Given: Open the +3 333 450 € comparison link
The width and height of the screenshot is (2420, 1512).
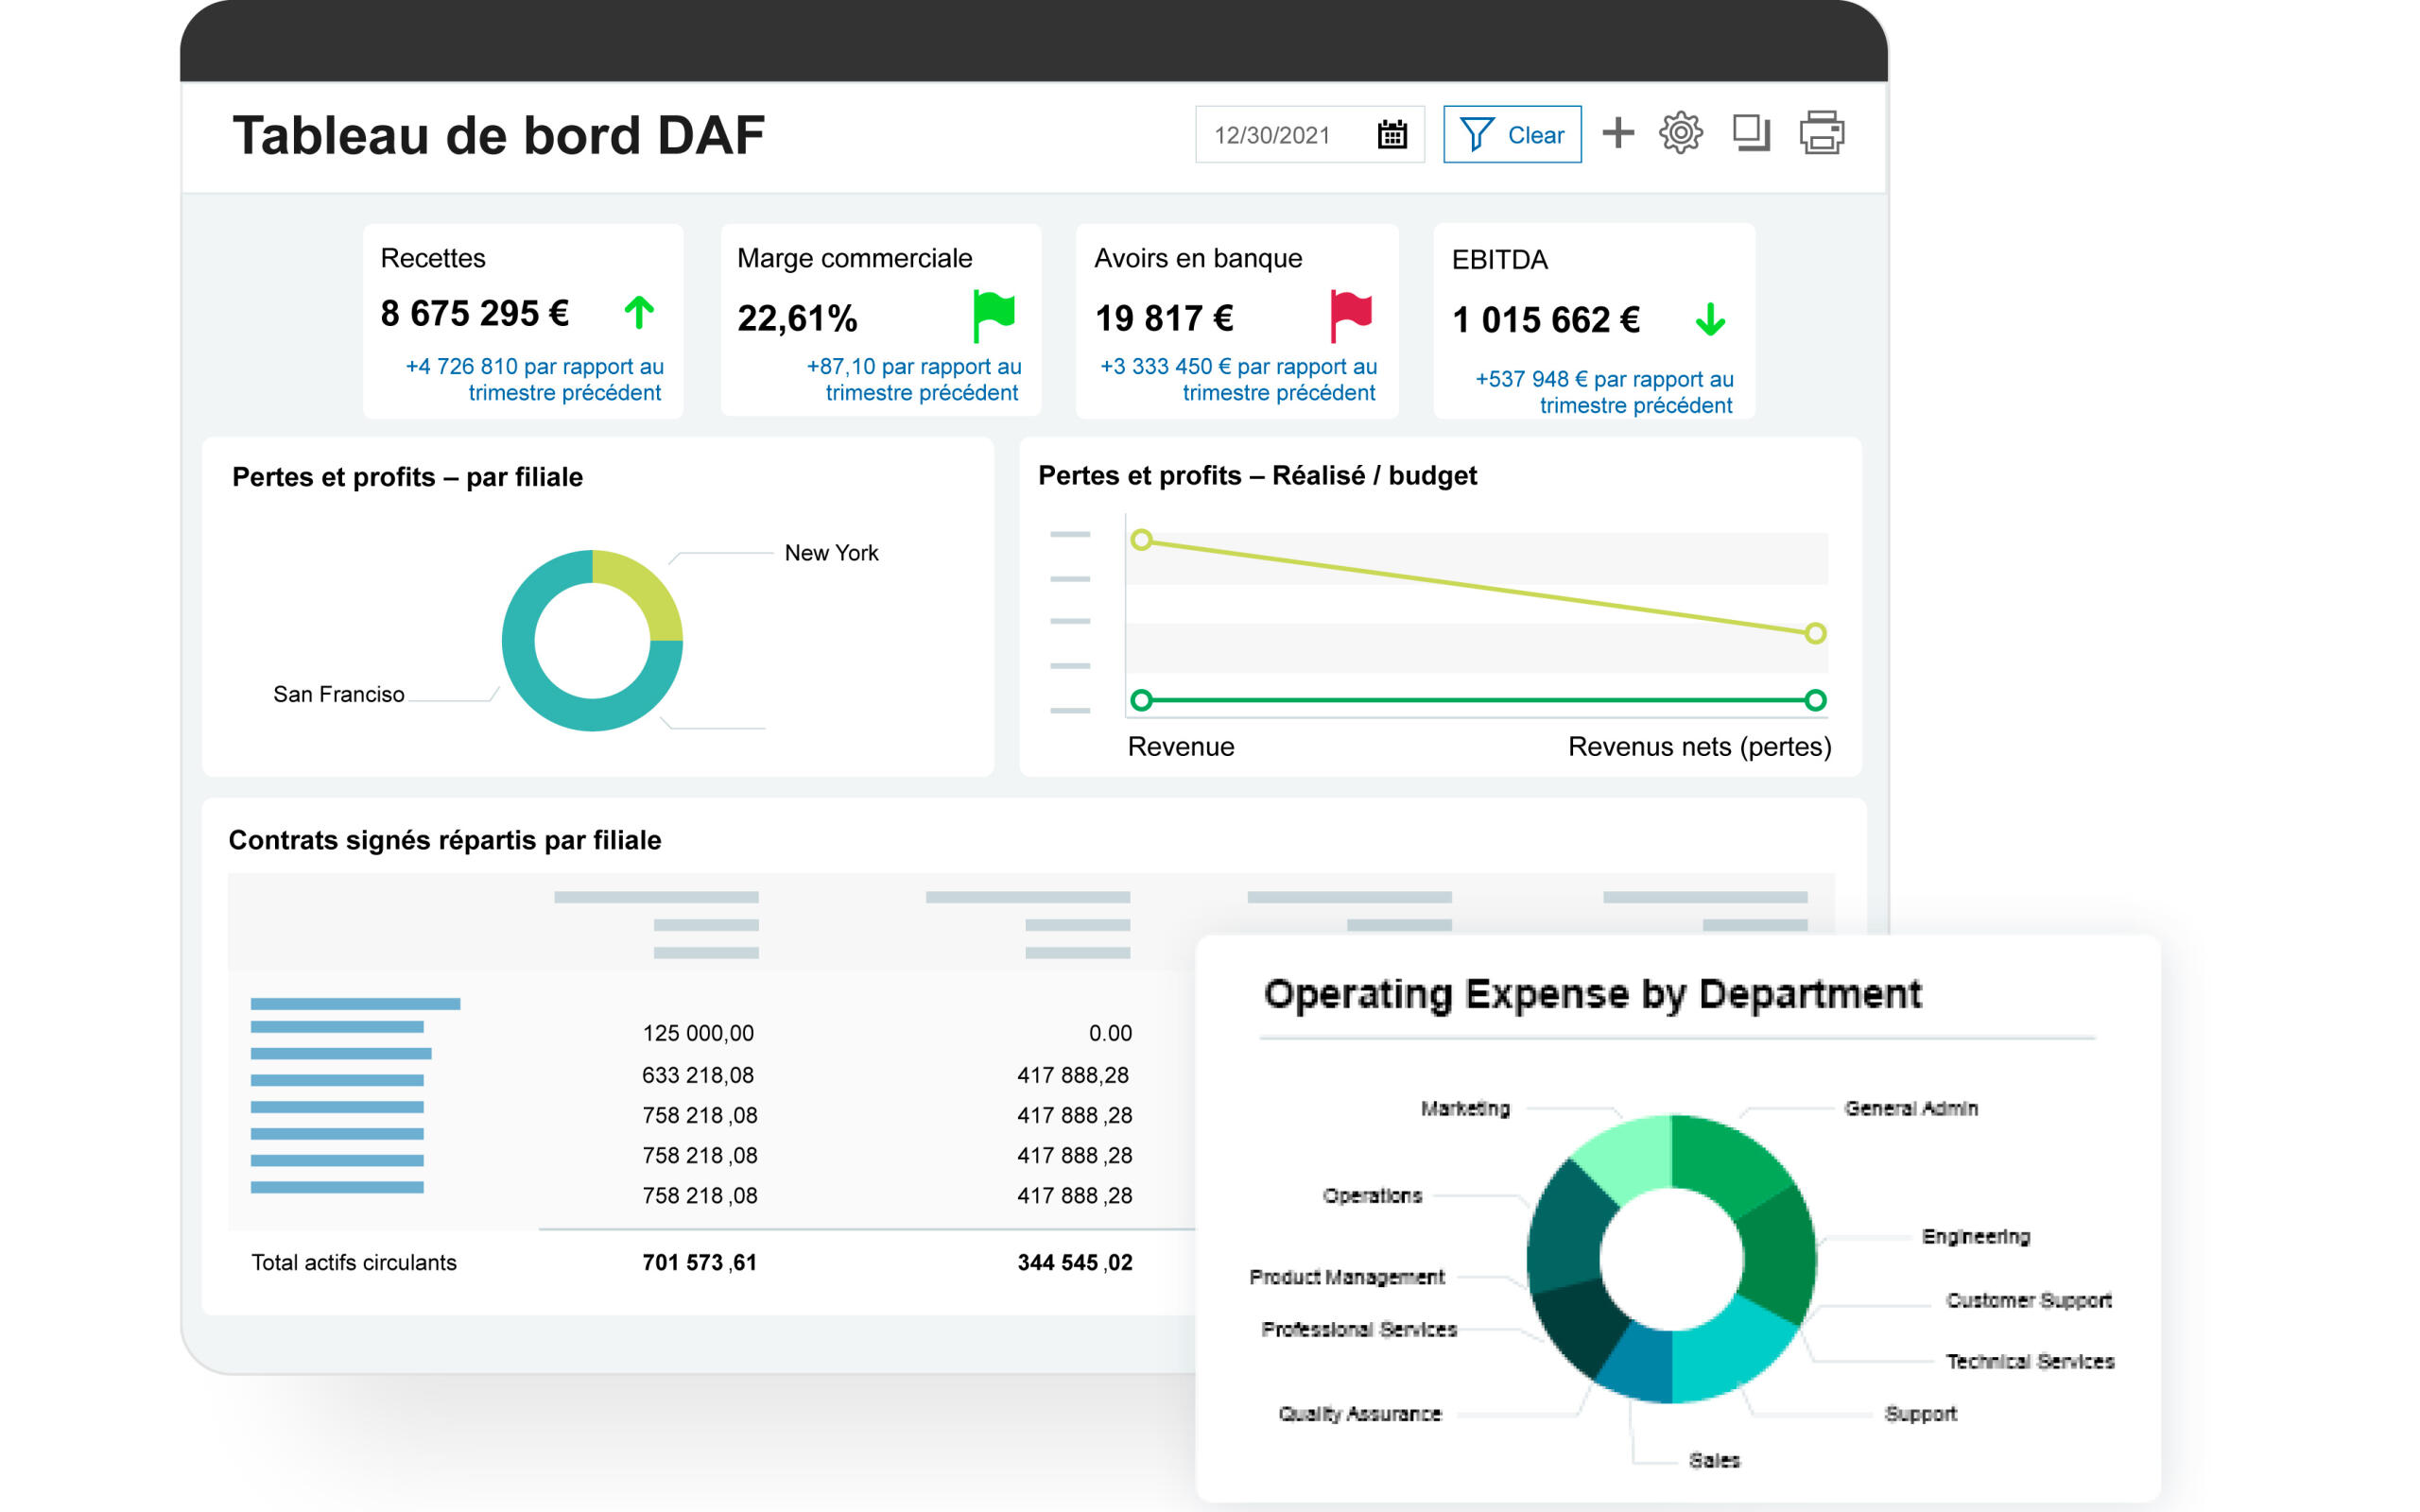Looking at the screenshot, I should (x=1238, y=379).
